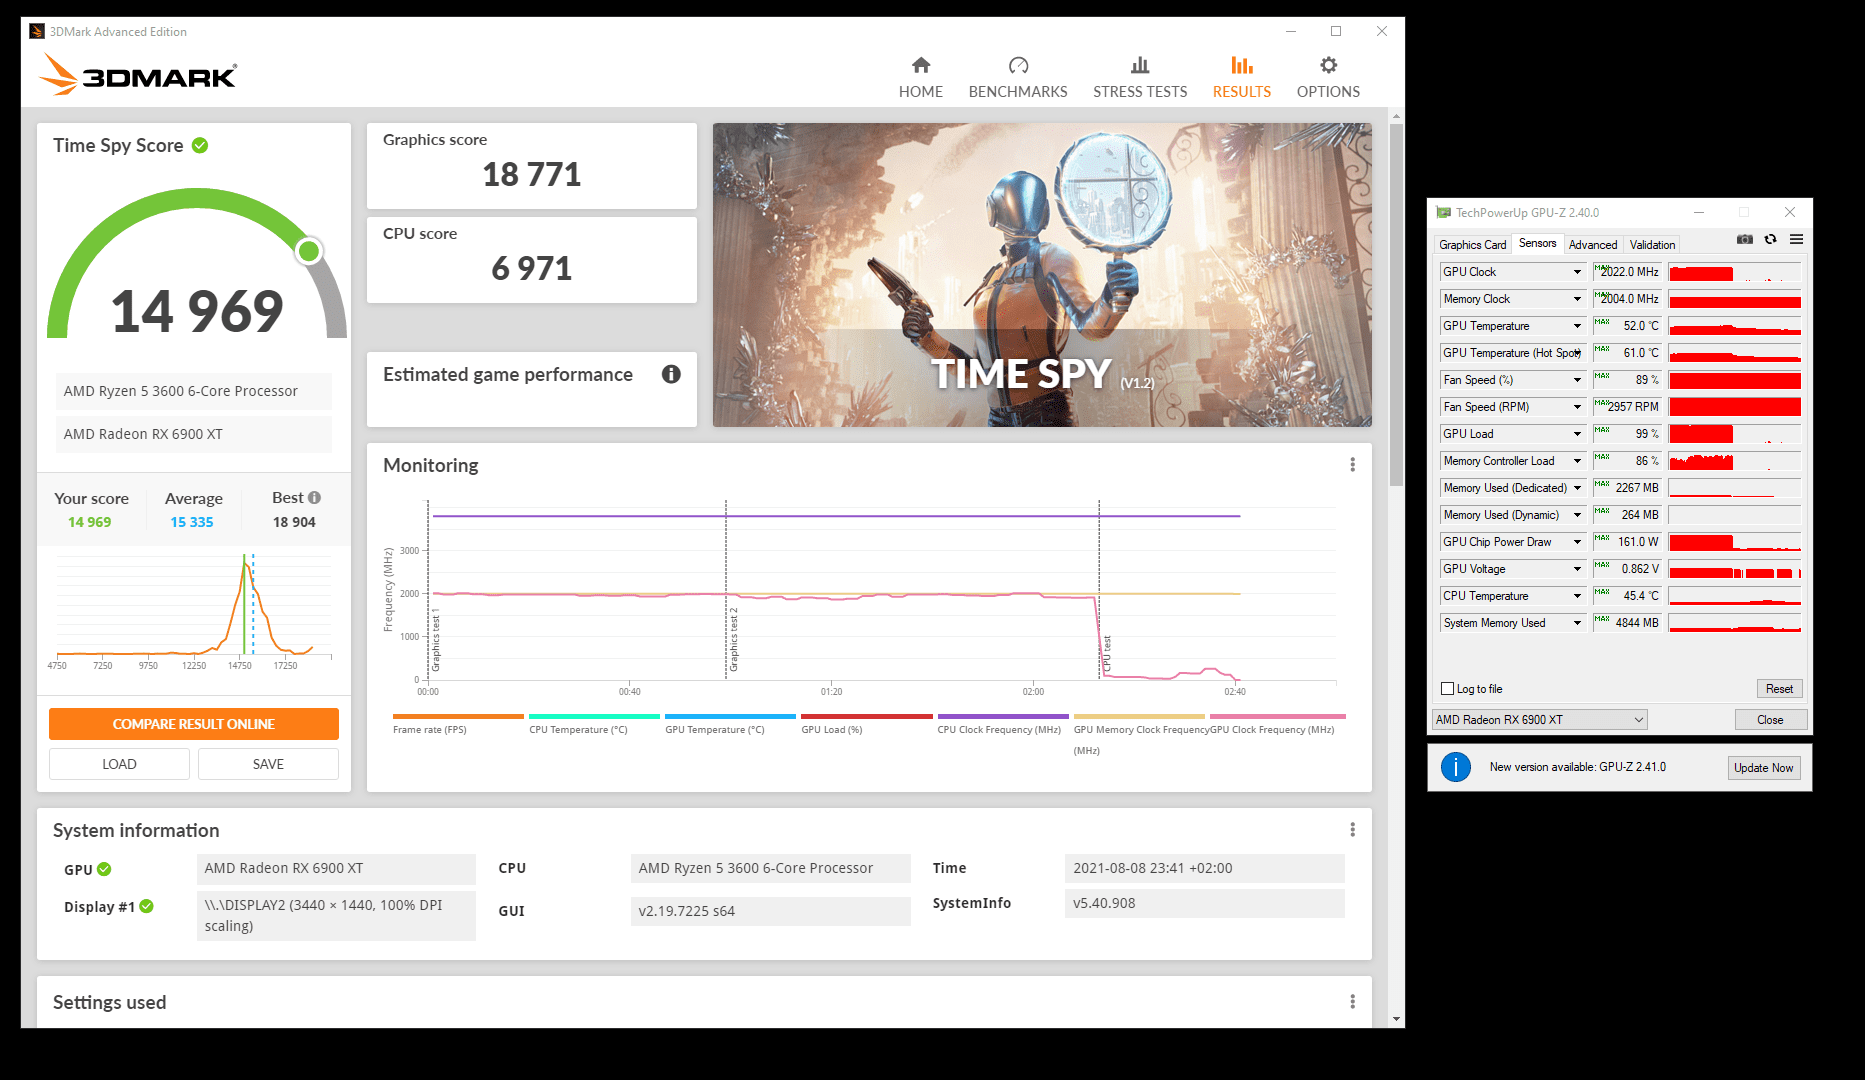The width and height of the screenshot is (1865, 1080).
Task: Open OPTIONS gear in 3DMark
Action: [x=1328, y=66]
